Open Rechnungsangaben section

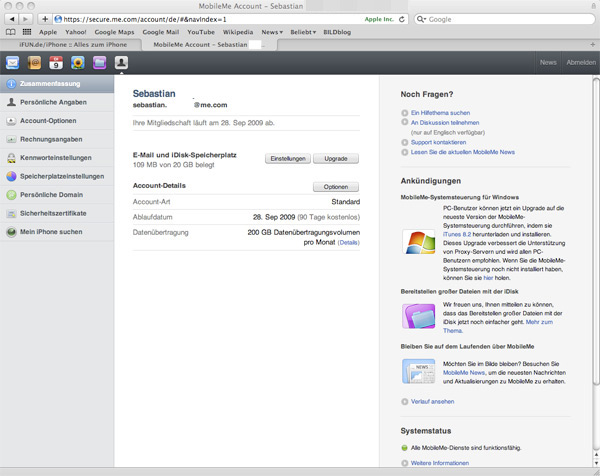(x=57, y=139)
